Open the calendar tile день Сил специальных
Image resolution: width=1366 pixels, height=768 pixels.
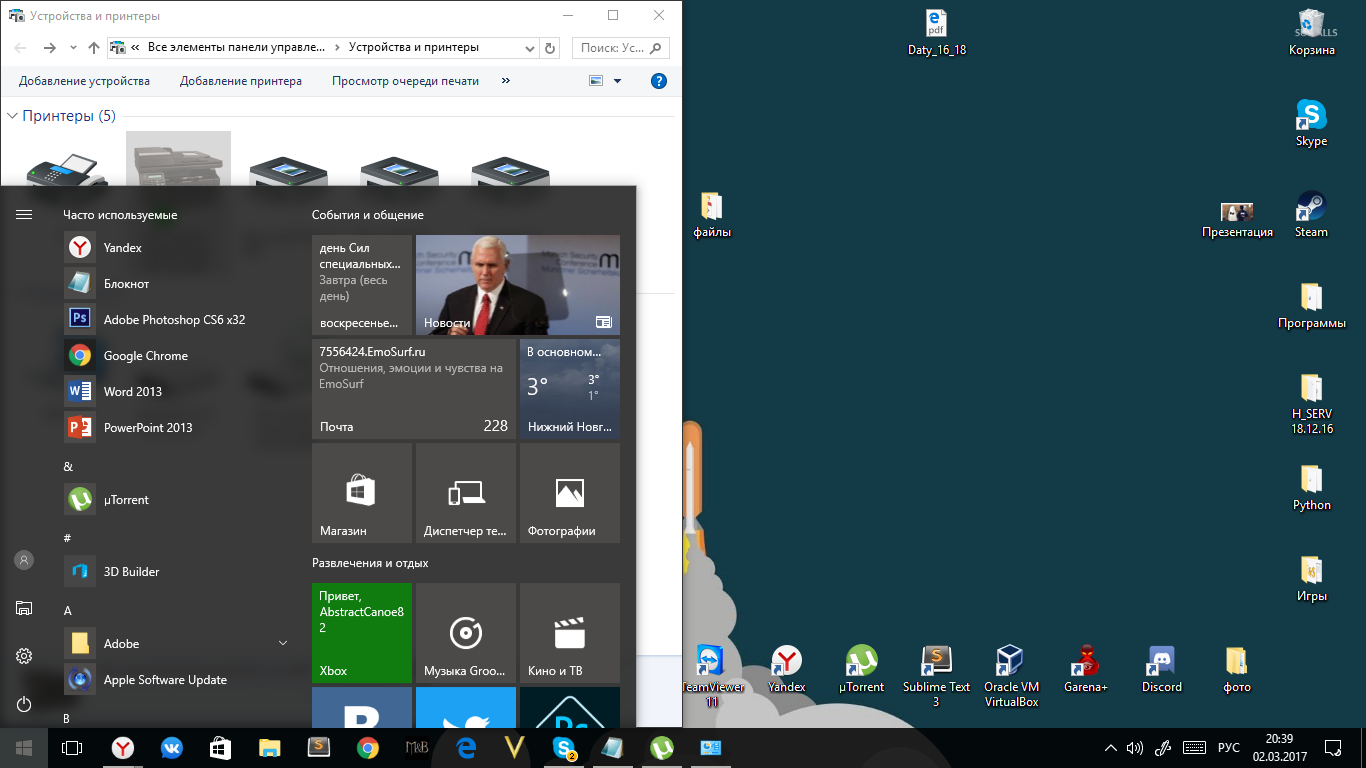click(x=362, y=285)
